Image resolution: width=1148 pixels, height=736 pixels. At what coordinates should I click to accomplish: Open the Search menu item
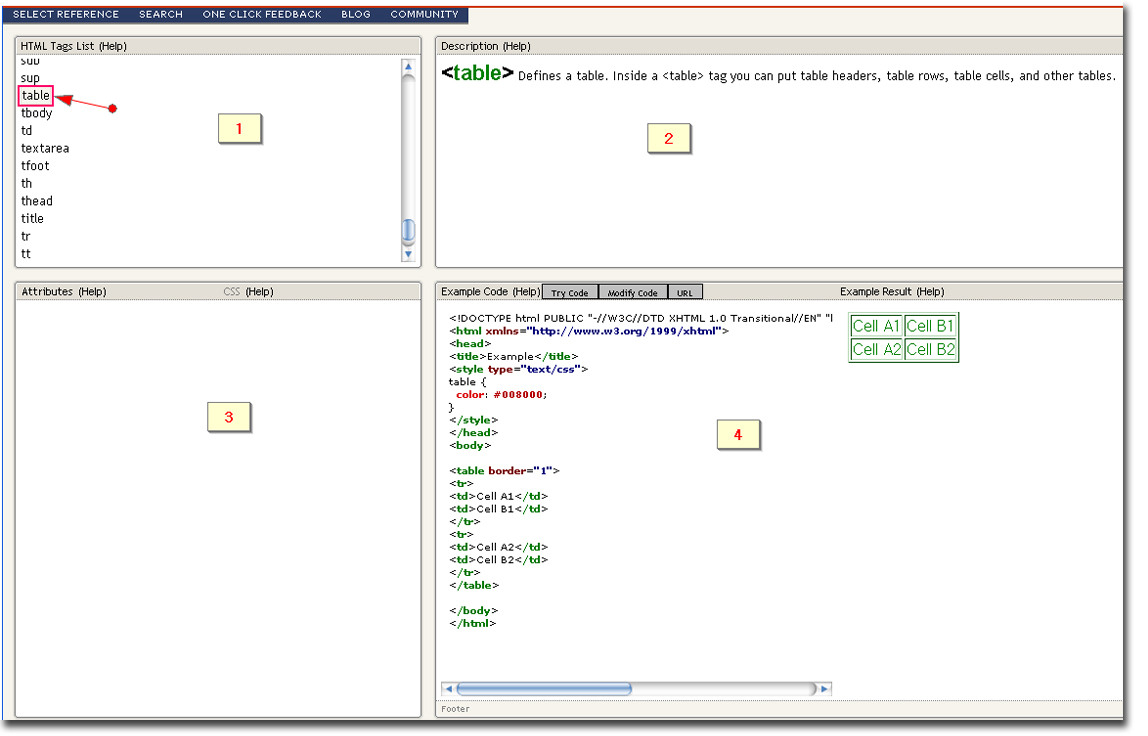tap(161, 14)
